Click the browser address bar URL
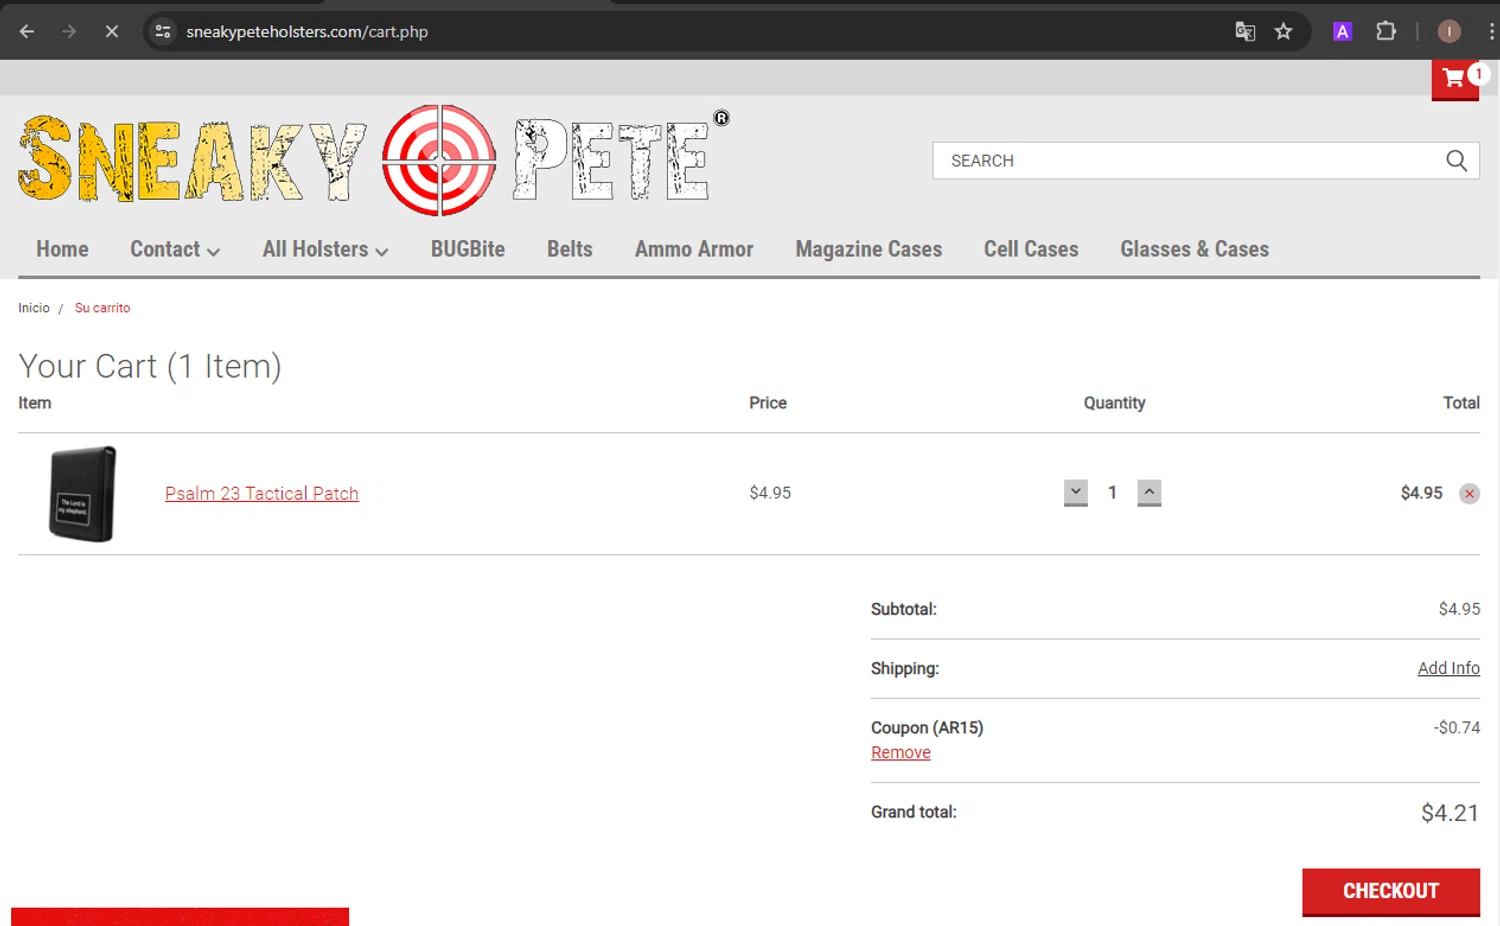This screenshot has height=926, width=1500. [307, 32]
